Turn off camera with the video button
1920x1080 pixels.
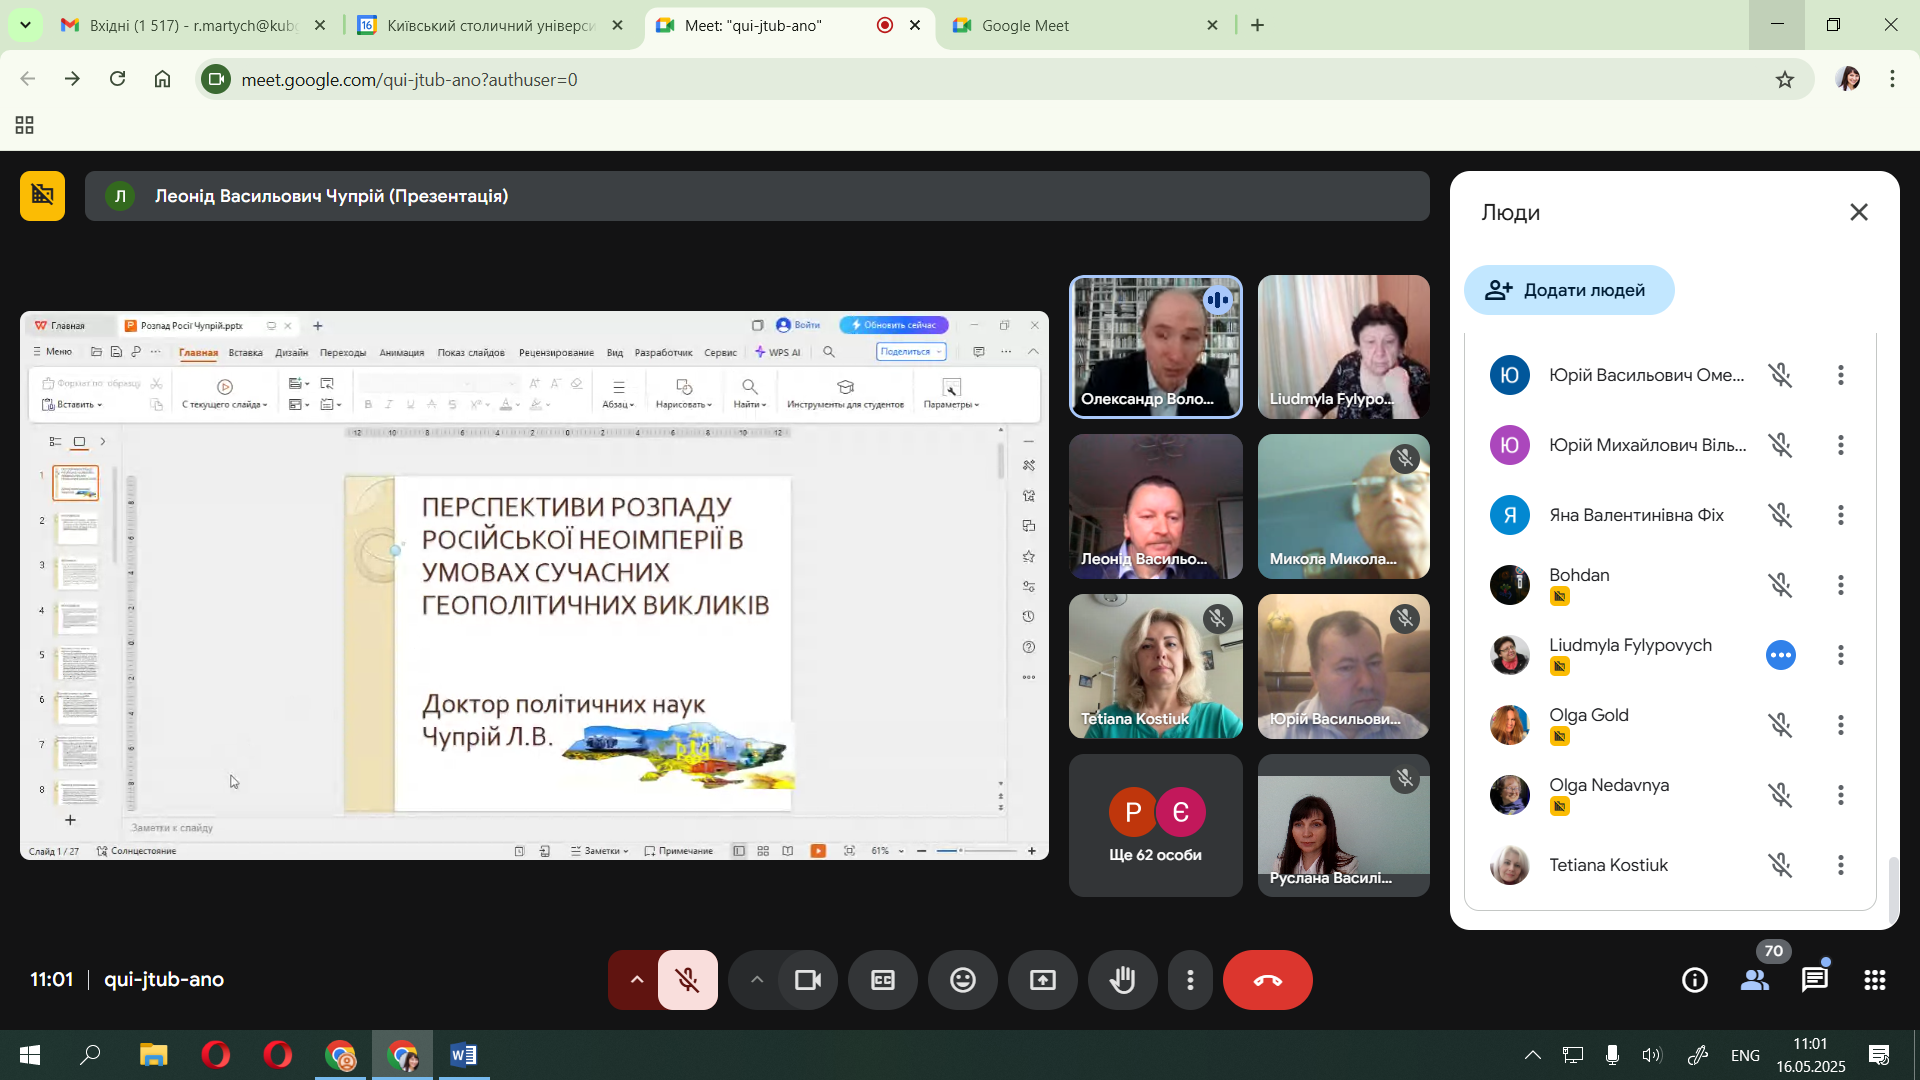coord(807,980)
